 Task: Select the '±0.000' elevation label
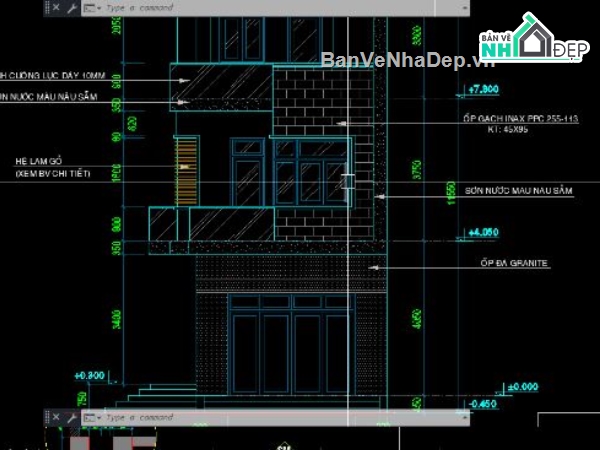[523, 387]
